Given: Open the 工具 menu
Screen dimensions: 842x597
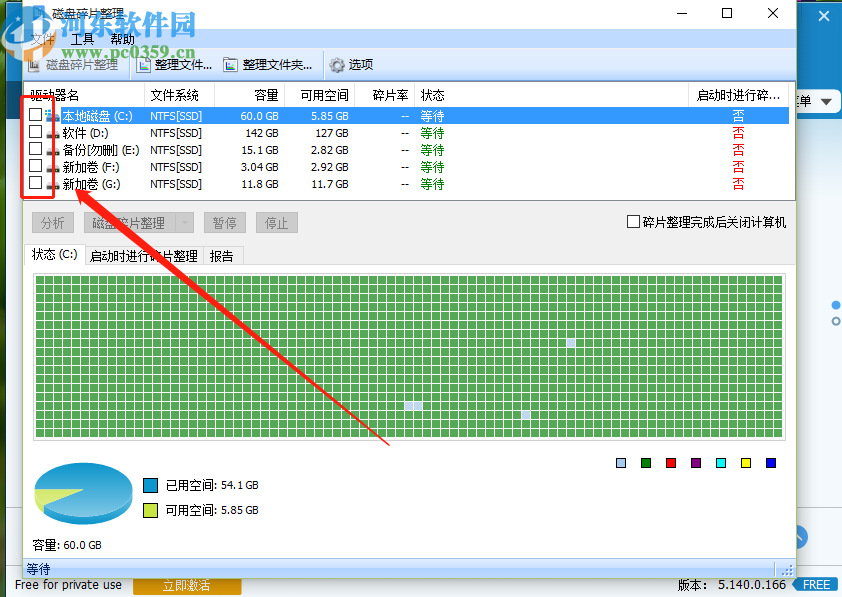Looking at the screenshot, I should point(82,39).
